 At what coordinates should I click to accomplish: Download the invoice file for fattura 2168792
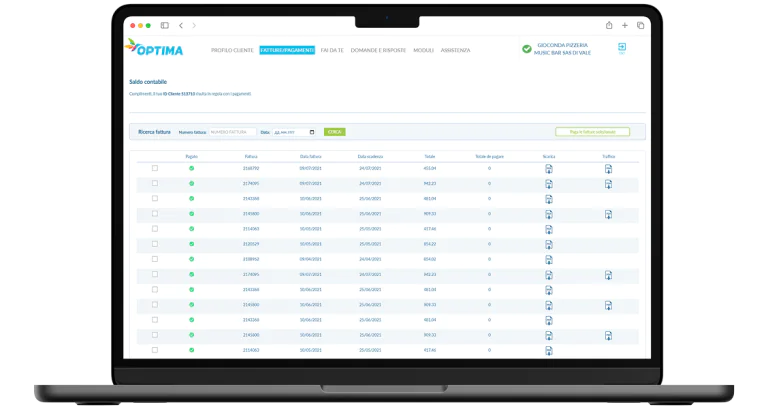[549, 169]
